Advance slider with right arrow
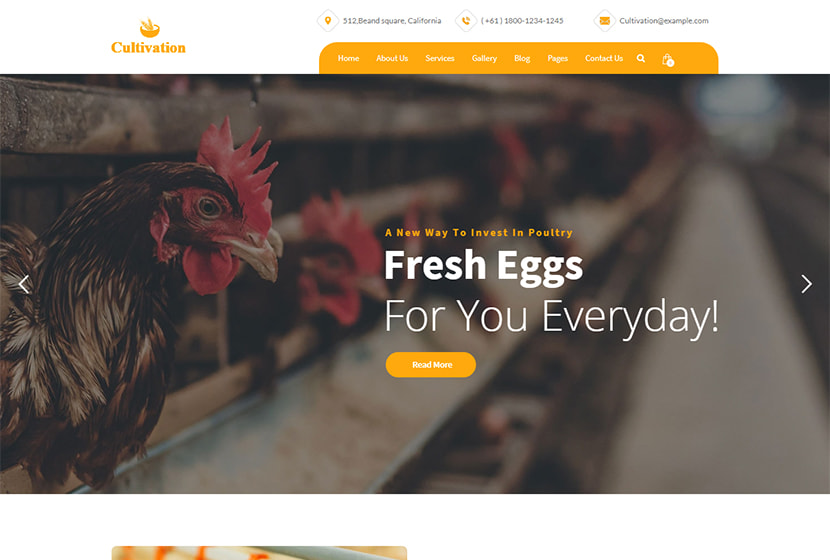Viewport: 830px width, 560px height. click(x=806, y=284)
